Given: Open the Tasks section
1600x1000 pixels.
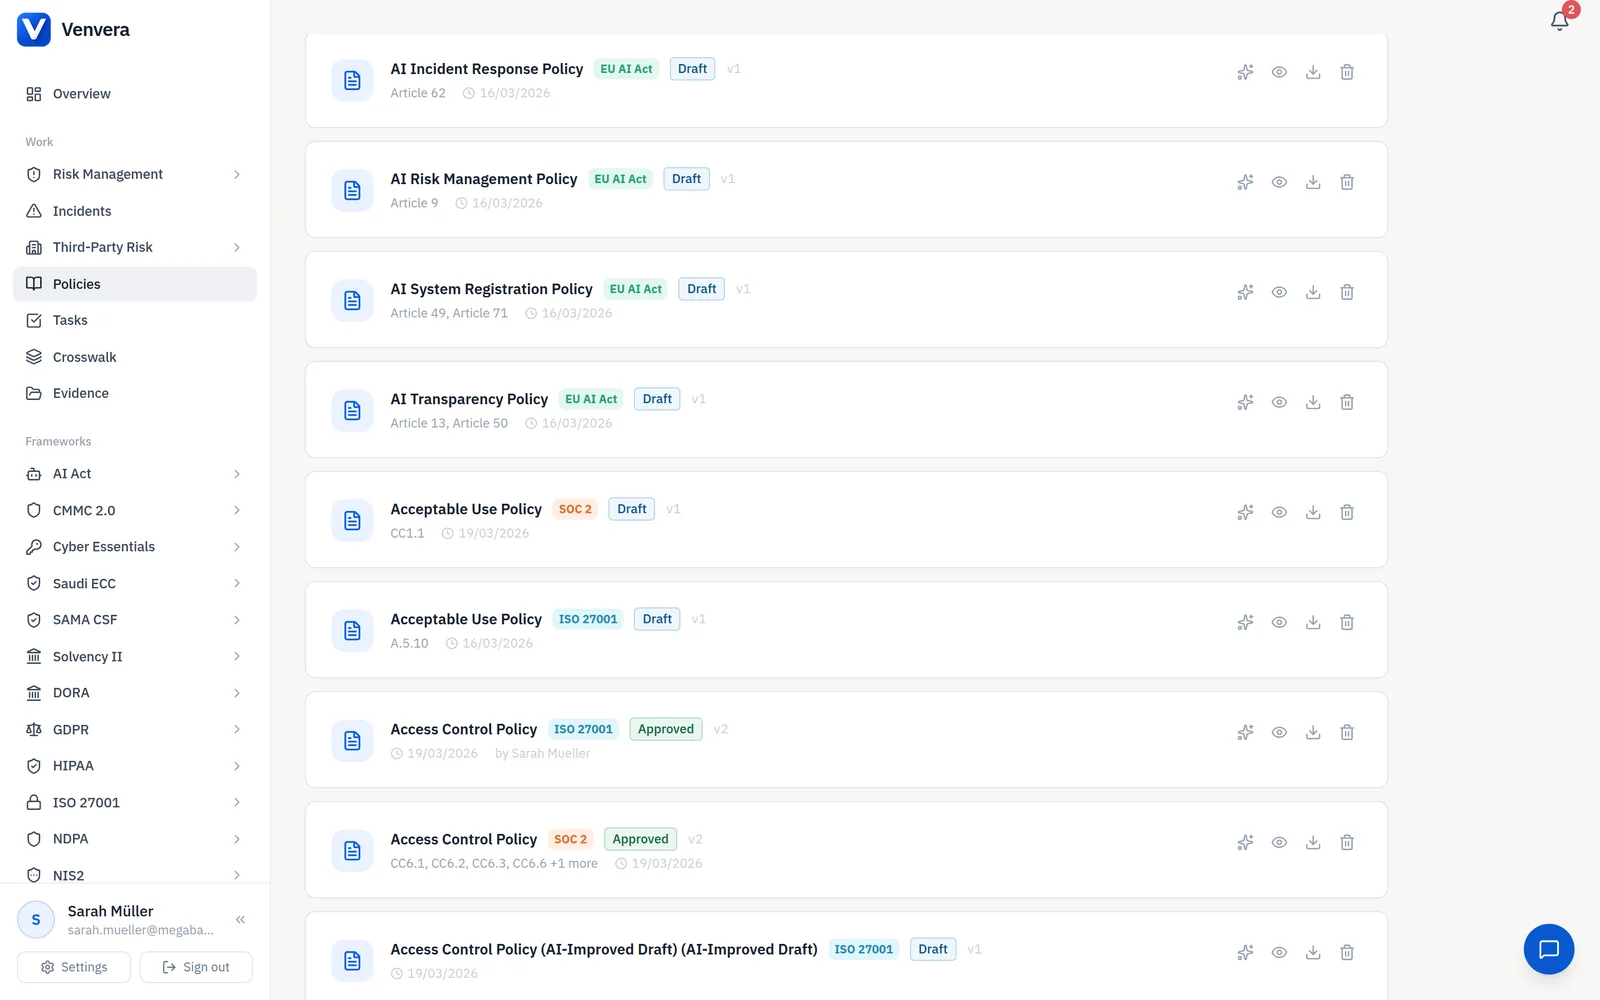Looking at the screenshot, I should point(135,320).
